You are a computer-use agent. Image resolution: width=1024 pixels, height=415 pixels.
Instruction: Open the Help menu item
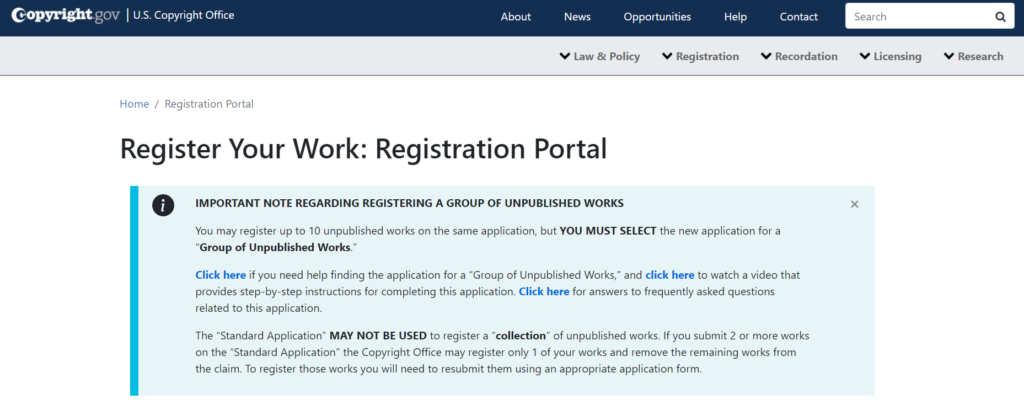coord(735,17)
